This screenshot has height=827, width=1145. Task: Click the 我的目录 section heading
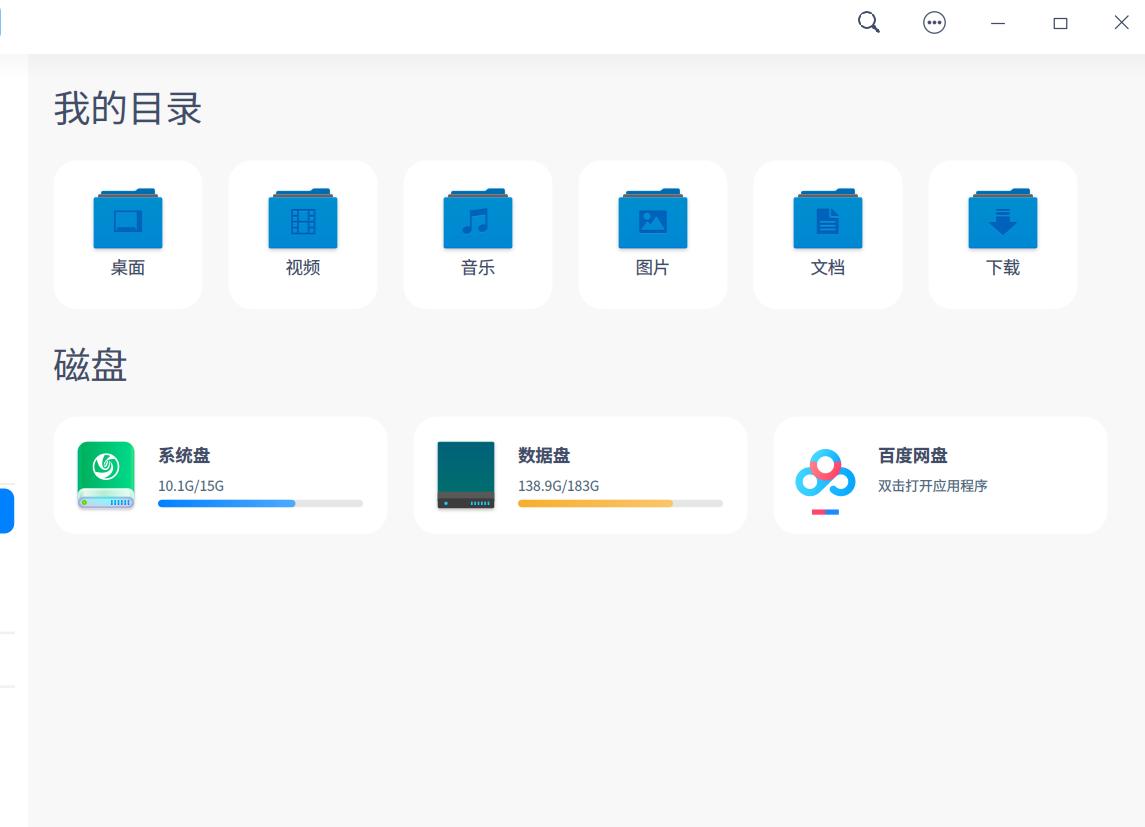click(x=128, y=110)
